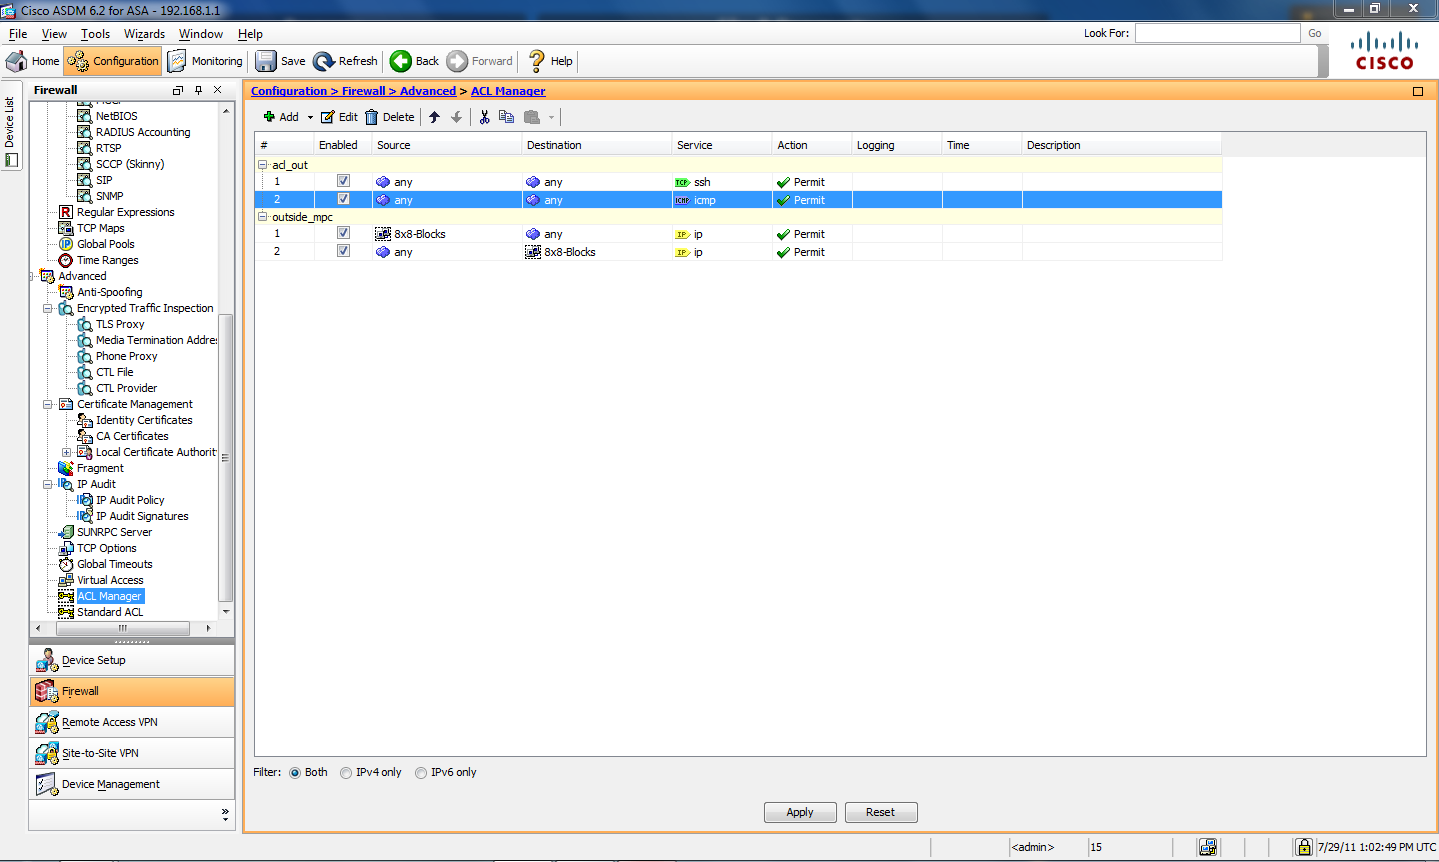Image resolution: width=1439 pixels, height=862 pixels.
Task: Open Remote Access VPN section
Action: (x=132, y=722)
